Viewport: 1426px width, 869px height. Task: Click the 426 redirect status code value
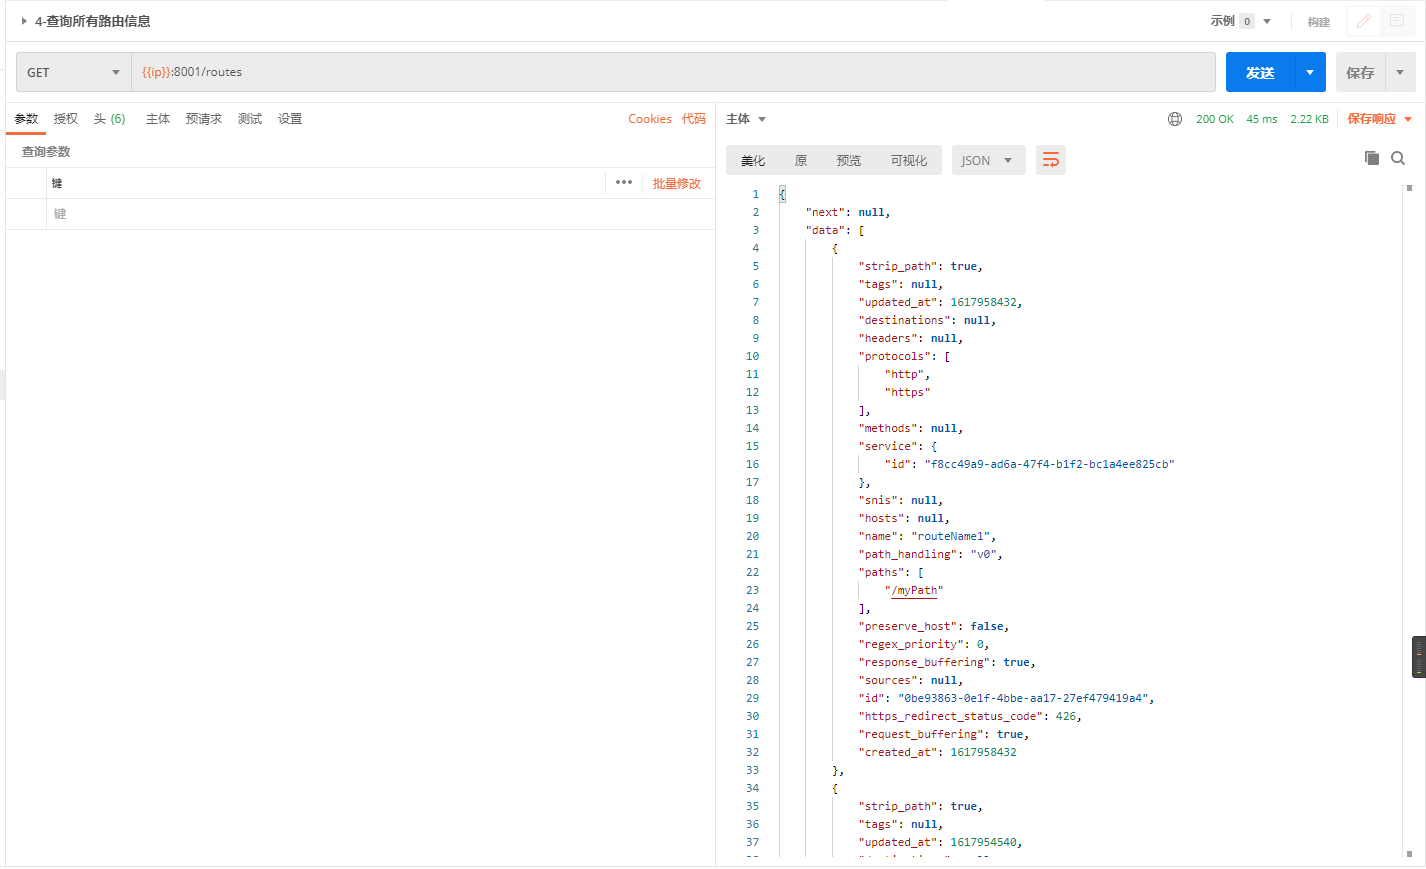(1065, 716)
